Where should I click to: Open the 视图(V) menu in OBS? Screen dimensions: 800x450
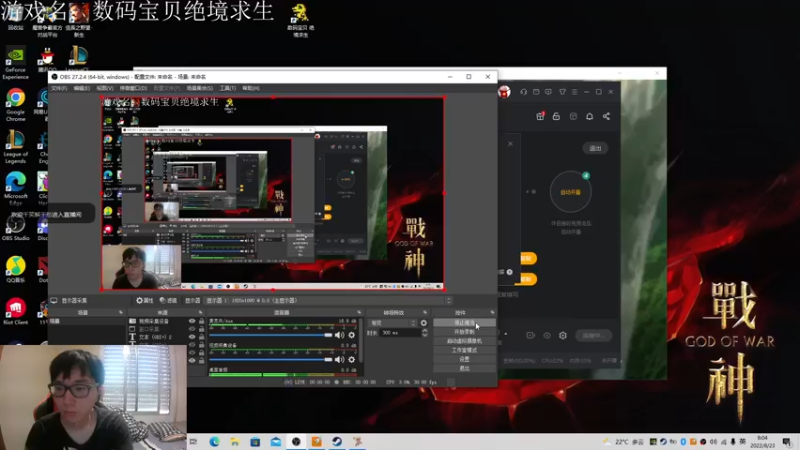[105, 88]
